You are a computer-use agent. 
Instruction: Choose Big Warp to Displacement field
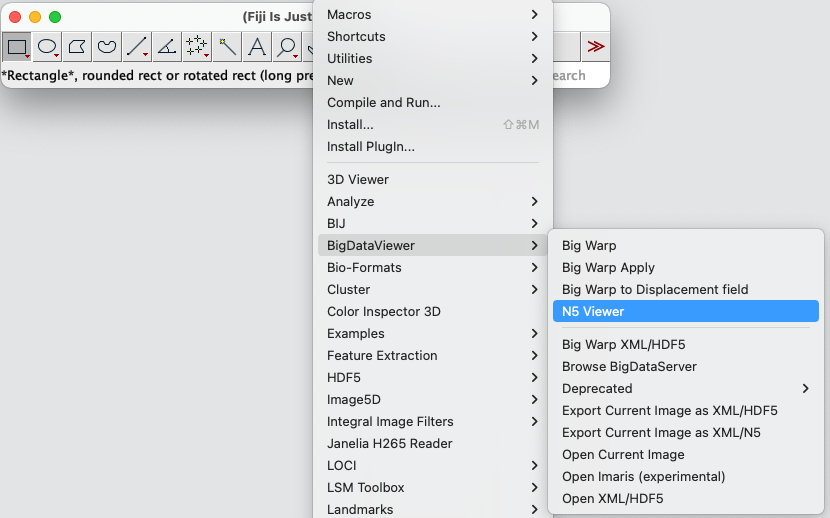click(685, 289)
